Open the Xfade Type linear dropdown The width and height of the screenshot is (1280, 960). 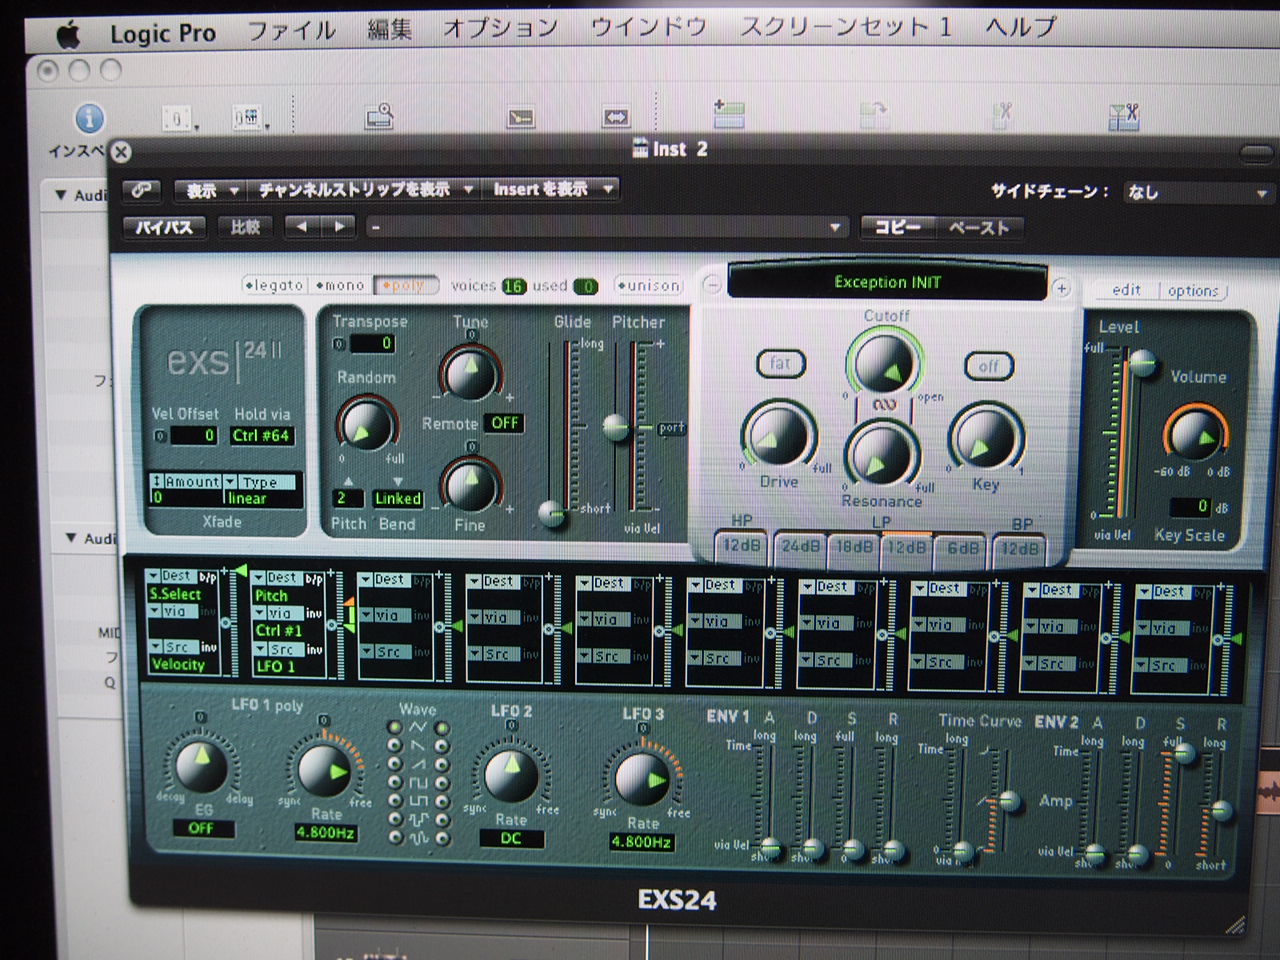(261, 490)
